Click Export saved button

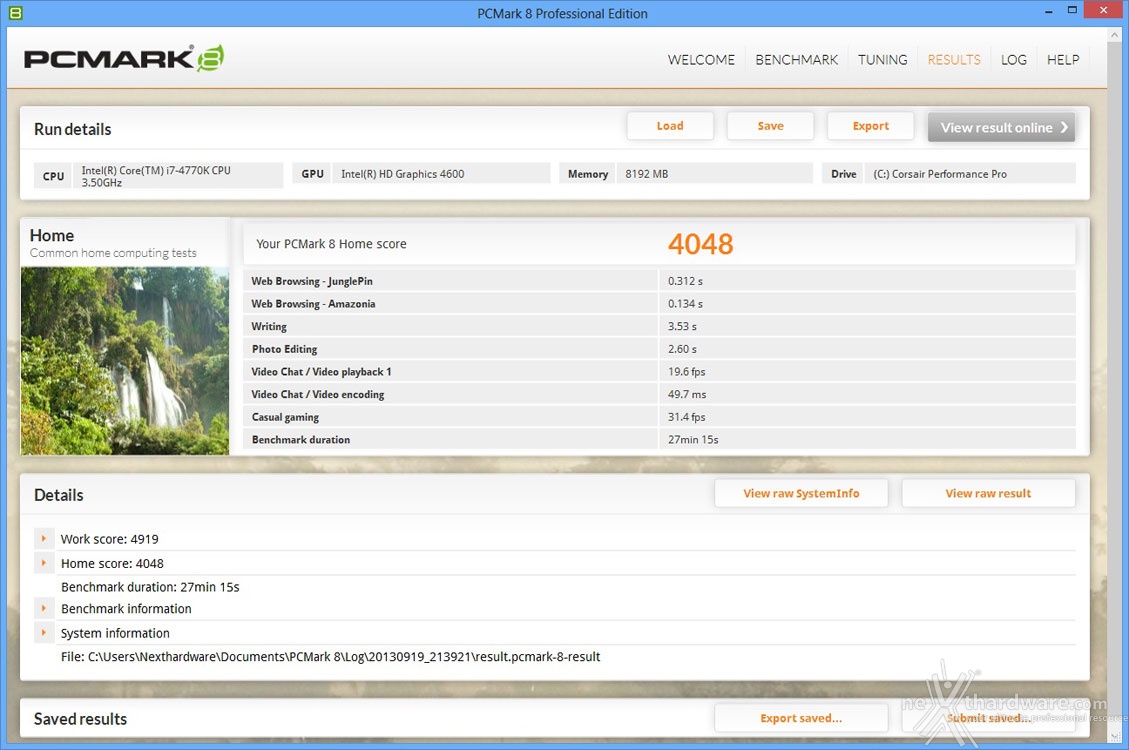click(x=801, y=718)
